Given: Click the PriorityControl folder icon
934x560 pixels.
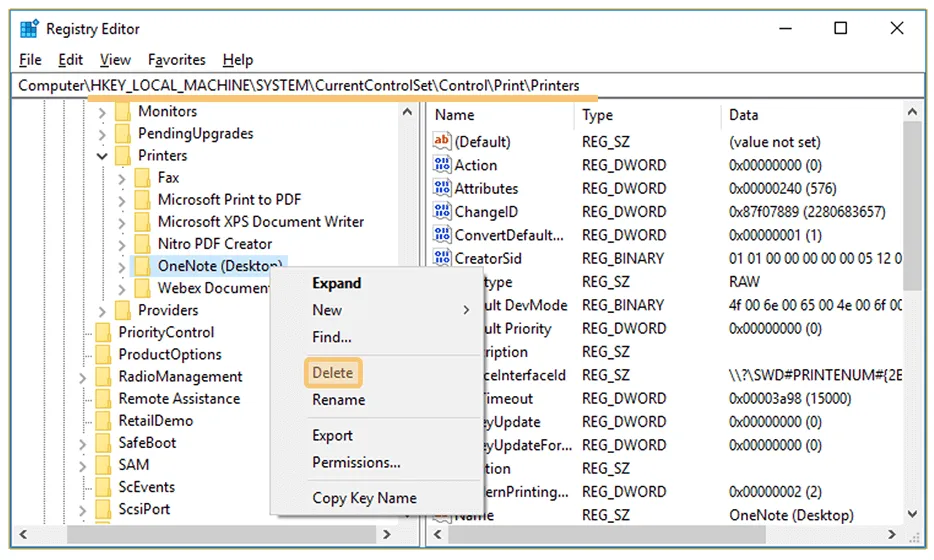Looking at the screenshot, I should [103, 332].
